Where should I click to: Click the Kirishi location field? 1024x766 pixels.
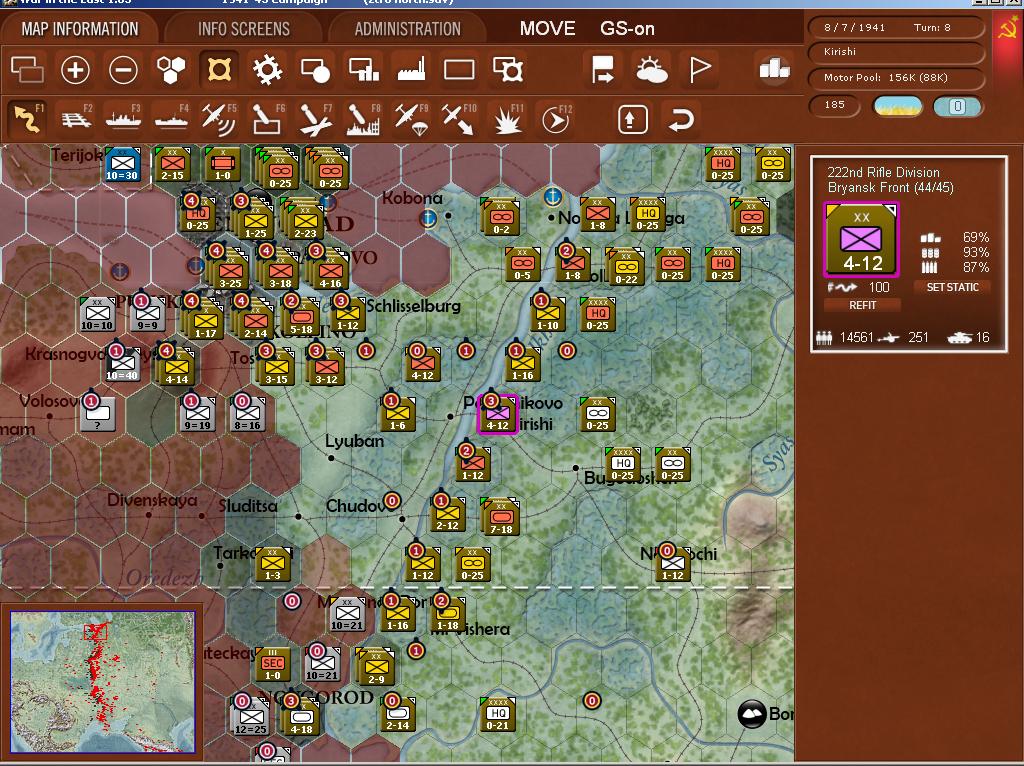click(x=895, y=52)
